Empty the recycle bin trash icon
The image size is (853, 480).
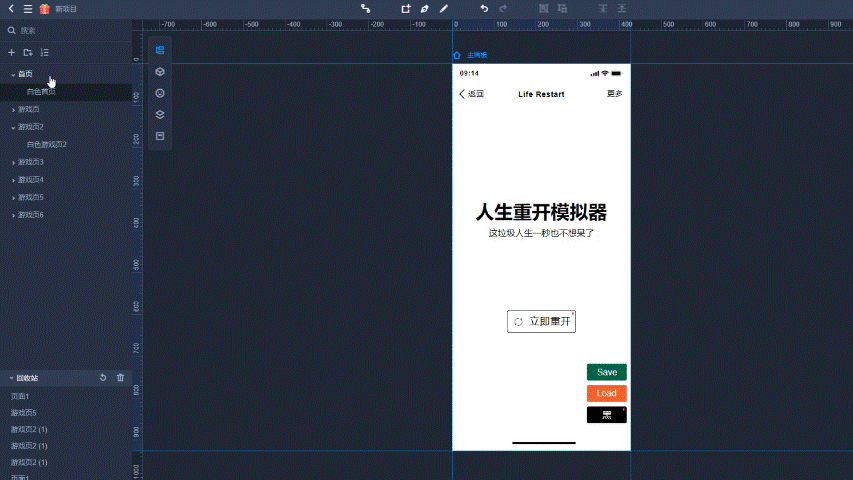(x=120, y=378)
